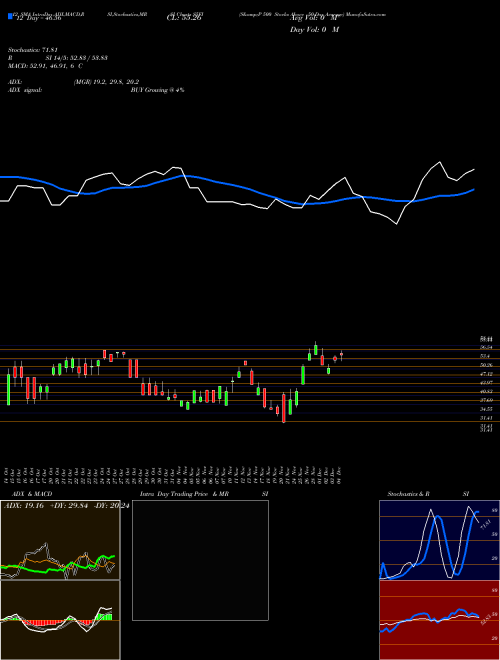Open the ADX line chart panel
This screenshot has width=500, height=660.
[60, 540]
